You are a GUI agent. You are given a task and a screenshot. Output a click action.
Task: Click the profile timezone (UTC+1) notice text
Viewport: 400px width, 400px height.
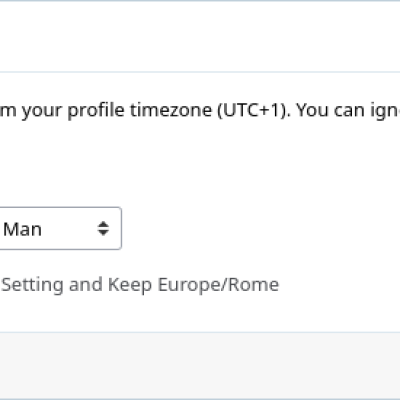[200, 110]
